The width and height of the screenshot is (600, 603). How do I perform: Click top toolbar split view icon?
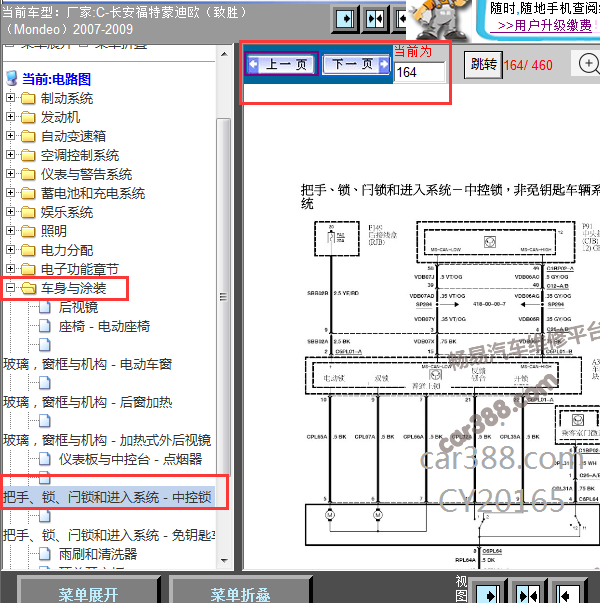375,18
